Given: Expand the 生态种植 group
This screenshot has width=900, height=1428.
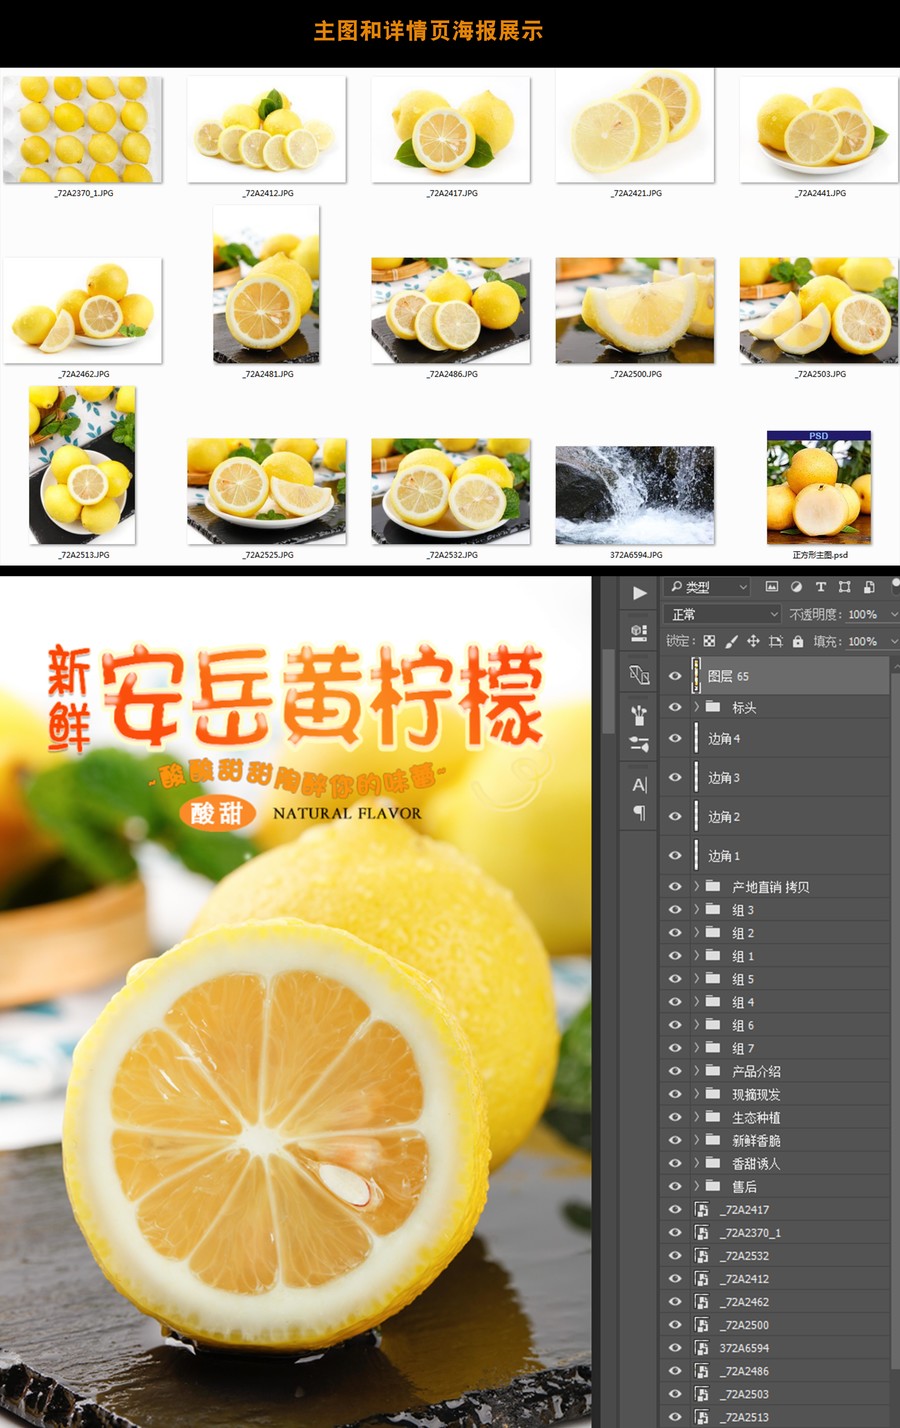Looking at the screenshot, I should click(x=696, y=1117).
